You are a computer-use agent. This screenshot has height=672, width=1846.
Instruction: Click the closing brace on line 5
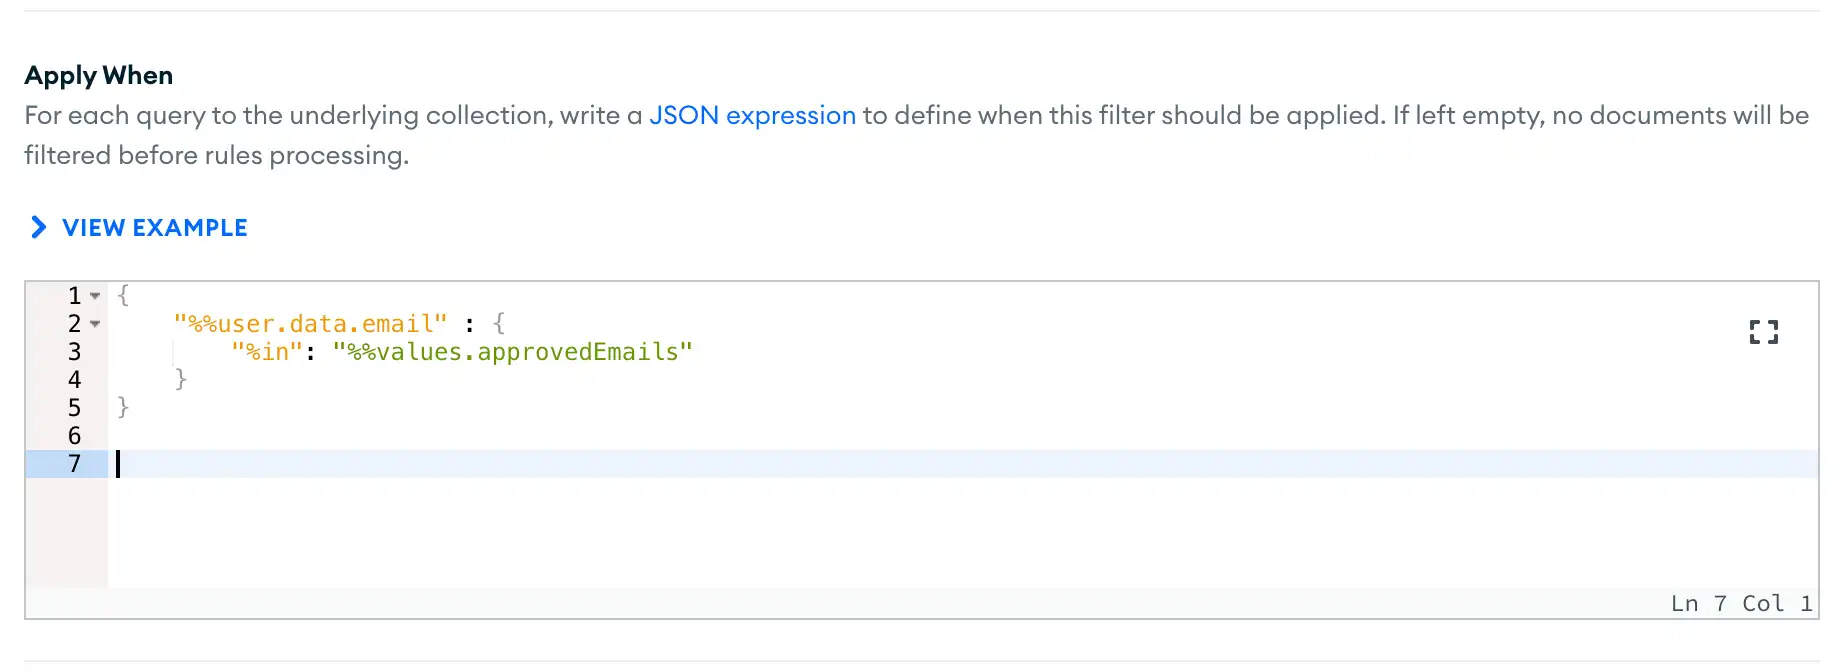123,407
